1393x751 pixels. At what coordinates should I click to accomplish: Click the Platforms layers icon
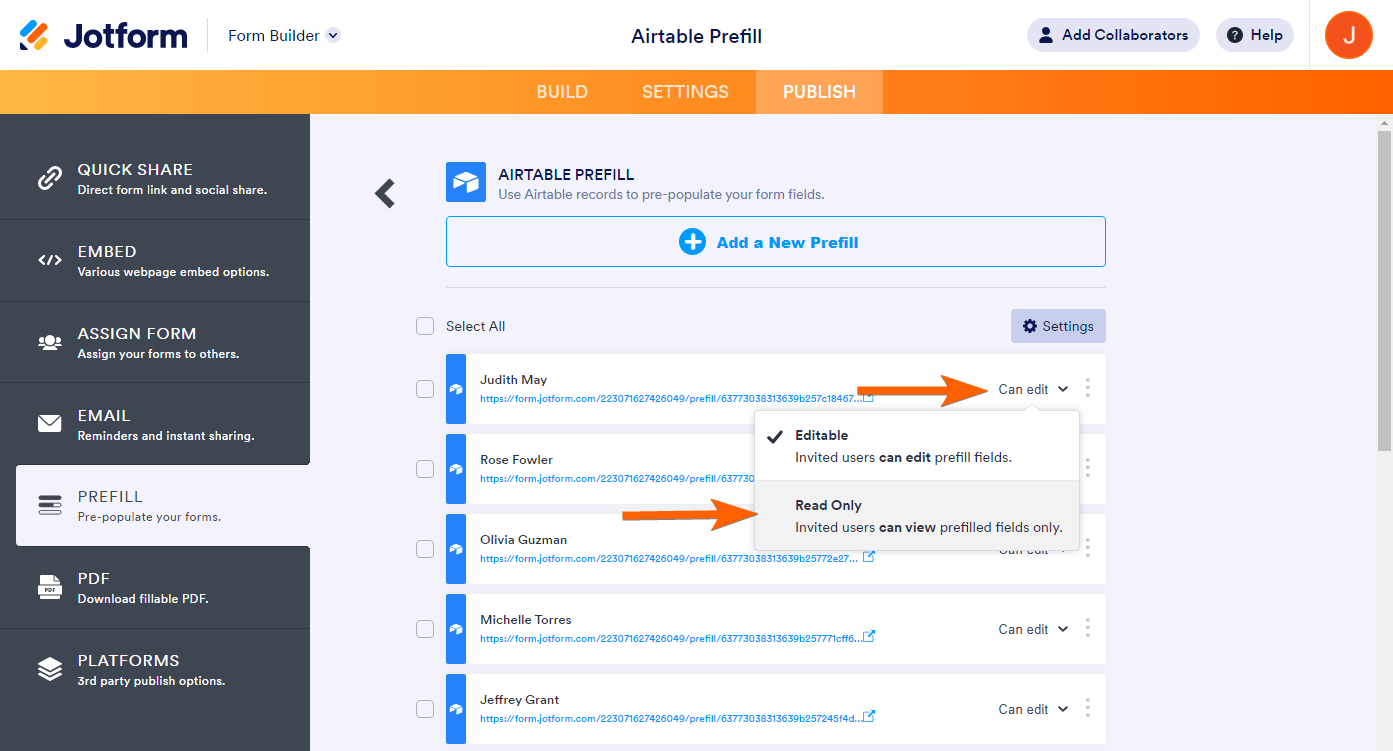50,669
